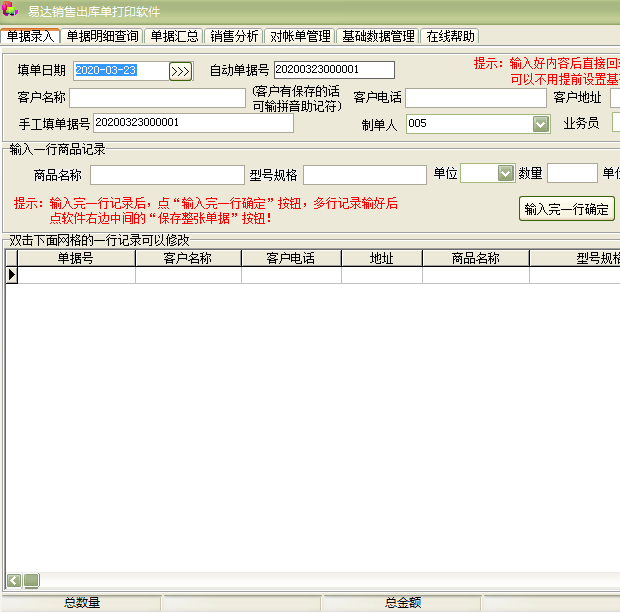620x613 pixels.
Task: Focus the 客户名称 input field
Action: click(157, 98)
